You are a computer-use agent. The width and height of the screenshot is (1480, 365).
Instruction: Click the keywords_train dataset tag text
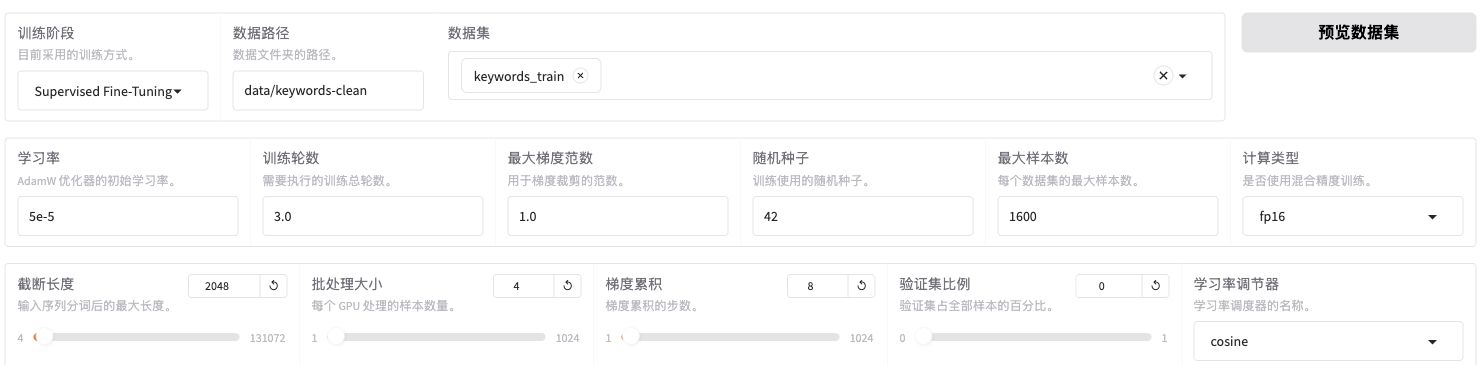(518, 76)
